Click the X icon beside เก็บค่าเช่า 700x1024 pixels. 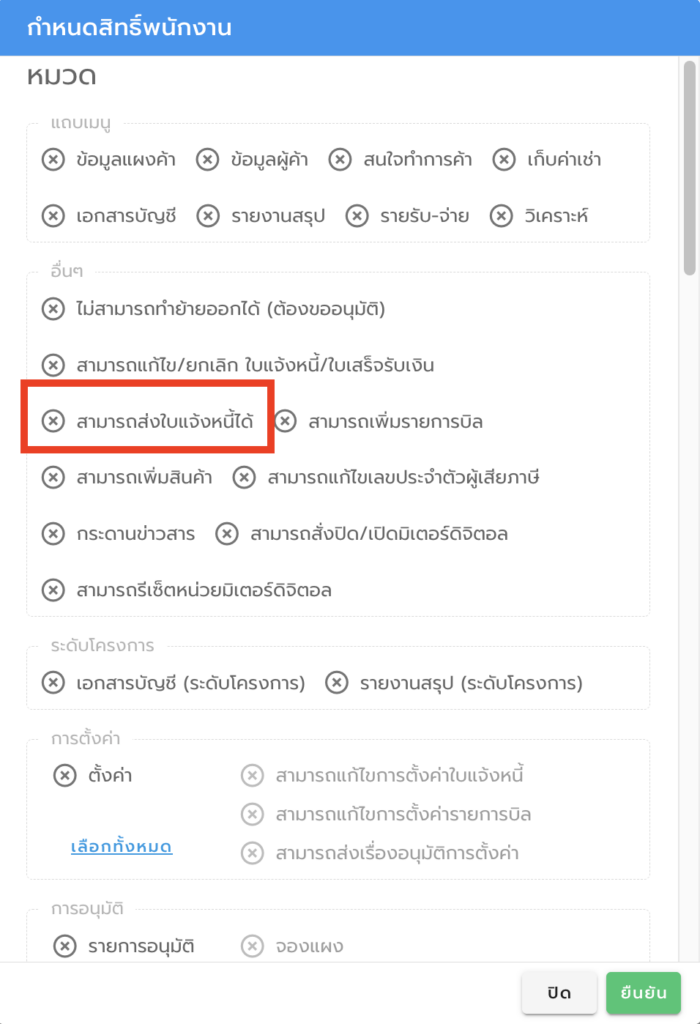pos(504,159)
